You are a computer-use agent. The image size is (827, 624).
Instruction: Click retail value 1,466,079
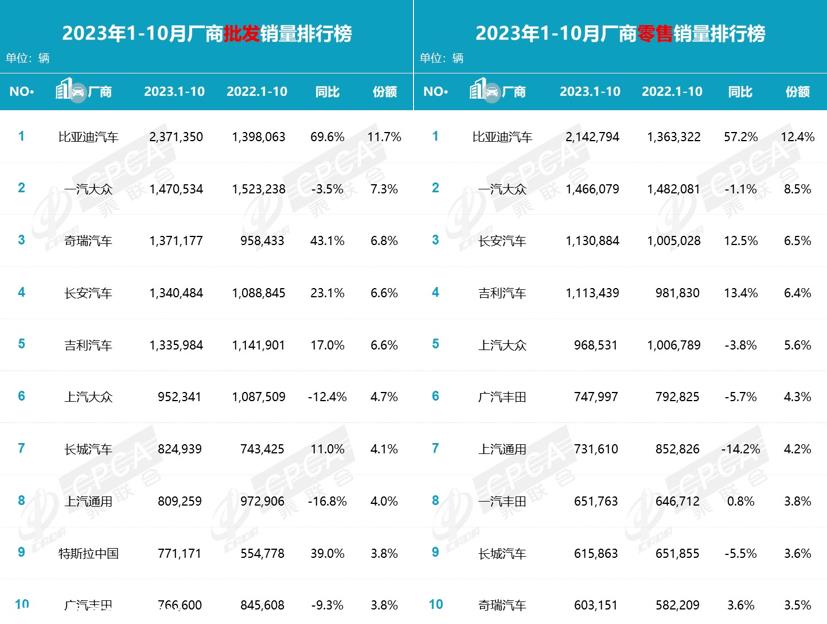click(592, 189)
